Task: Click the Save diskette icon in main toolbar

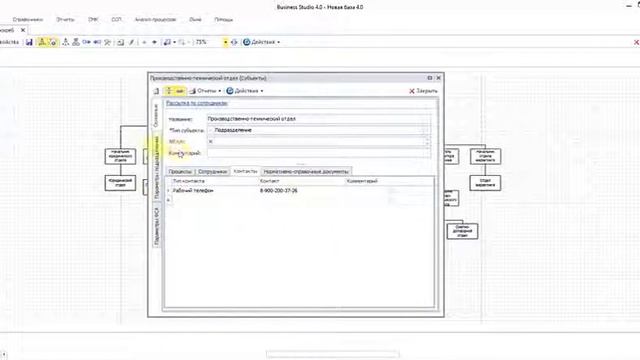Action: click(x=29, y=42)
